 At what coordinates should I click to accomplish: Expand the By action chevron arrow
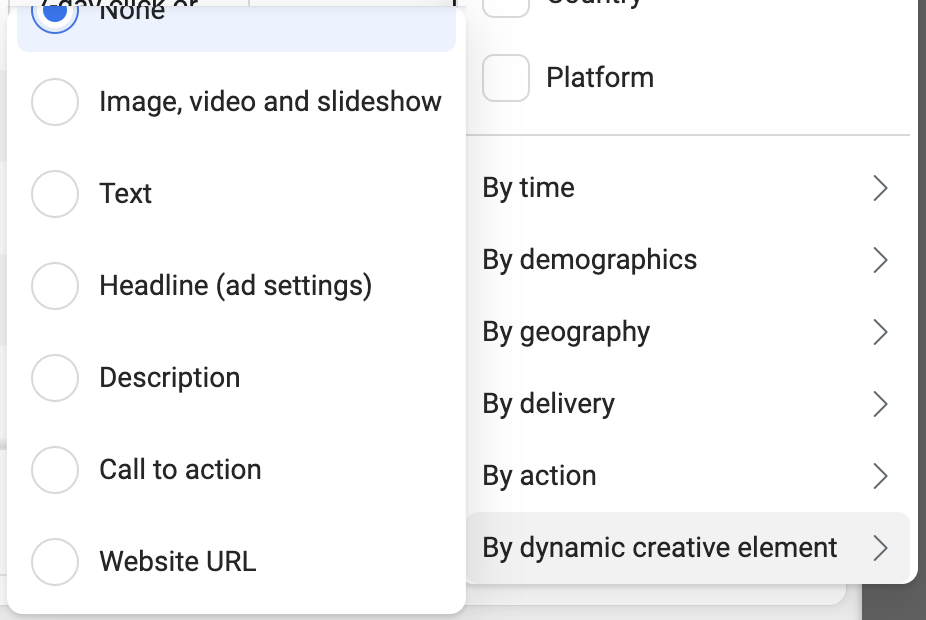(x=880, y=477)
